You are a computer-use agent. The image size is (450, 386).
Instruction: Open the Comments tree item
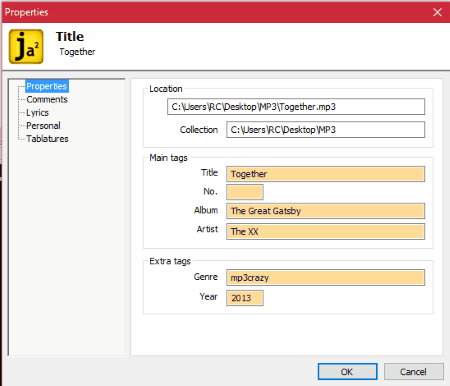[x=47, y=99]
